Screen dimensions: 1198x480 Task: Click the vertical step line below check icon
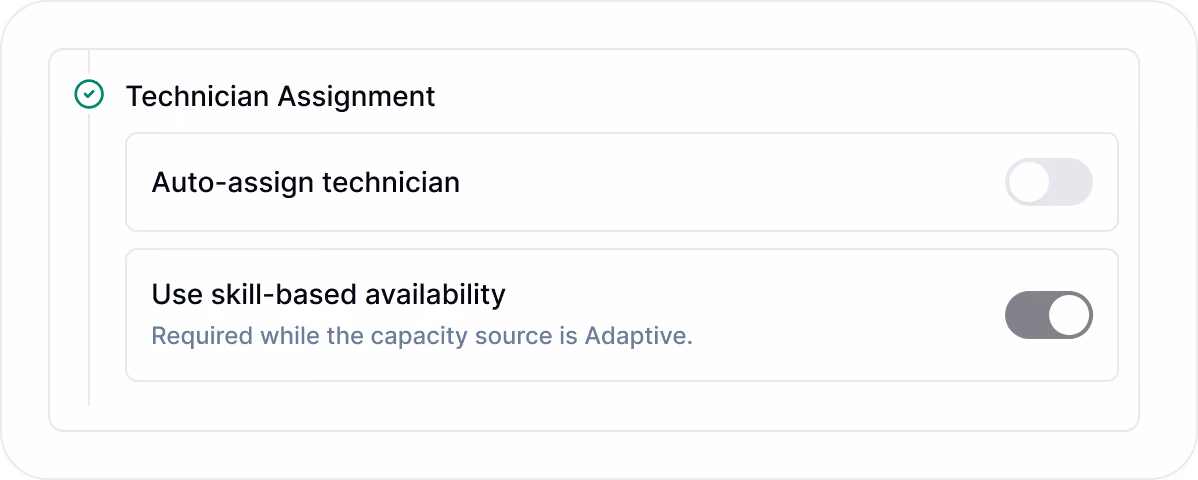pos(89,260)
